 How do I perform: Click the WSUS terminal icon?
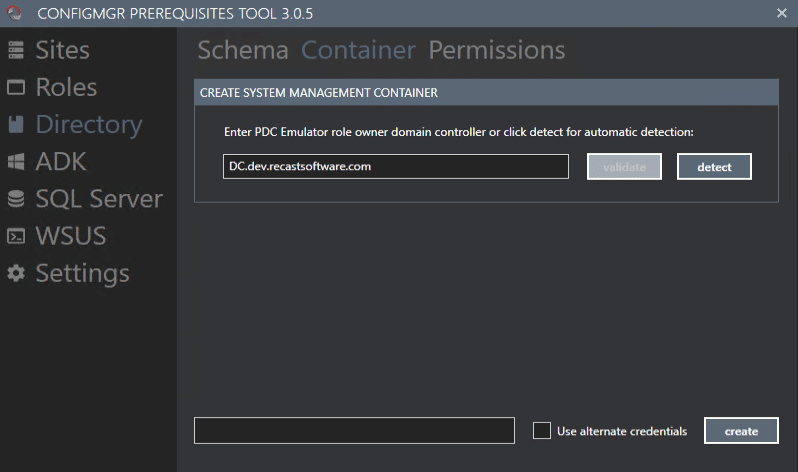pyautogui.click(x=16, y=237)
